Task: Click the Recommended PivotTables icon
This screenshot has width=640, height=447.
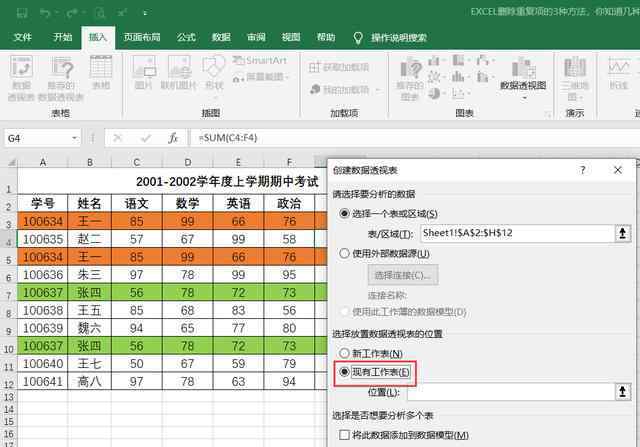Action: [x=62, y=79]
